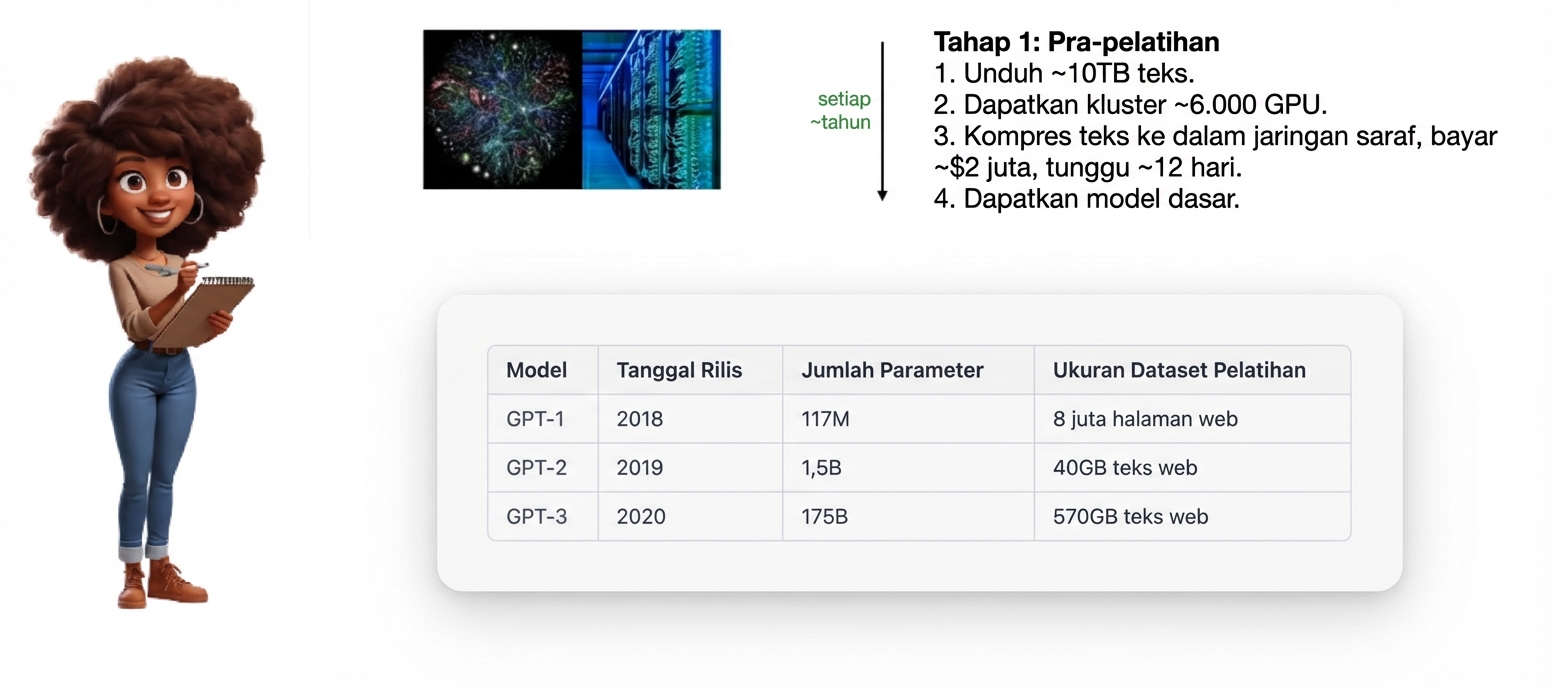Click the notepad held by the character
Screen dimensions: 1552x688
203,310
